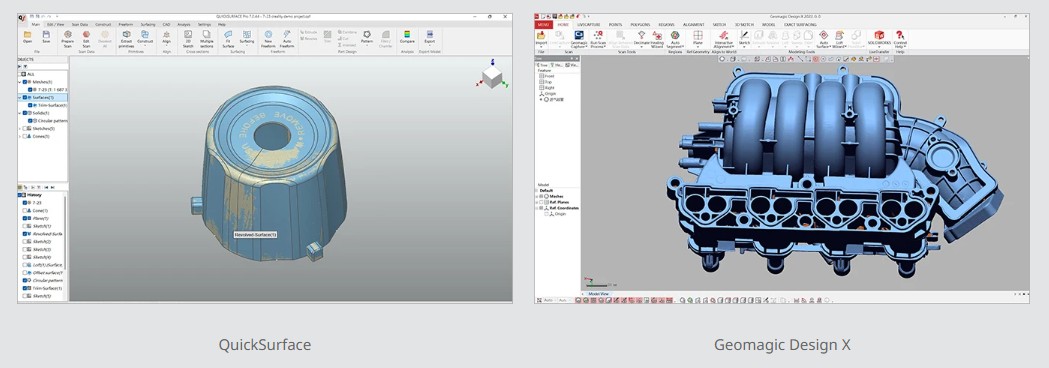Viewport: 1049px width, 368px height.
Task: Toggle the Plane(1) checkbox in QuickSurface History
Action: (25, 218)
